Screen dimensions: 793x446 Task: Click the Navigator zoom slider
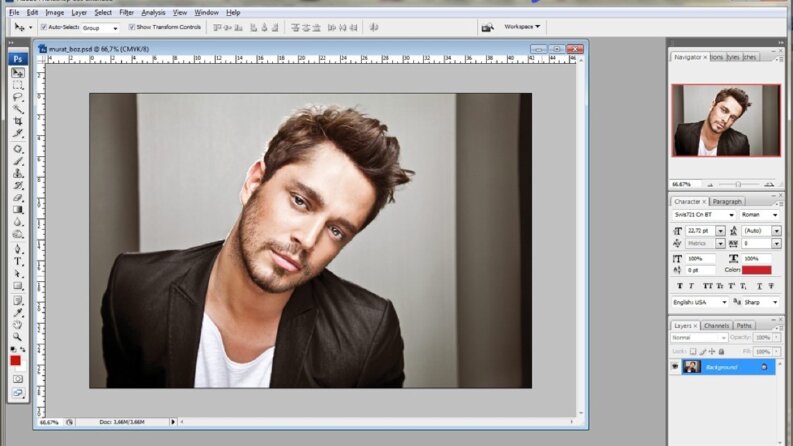[x=739, y=185]
